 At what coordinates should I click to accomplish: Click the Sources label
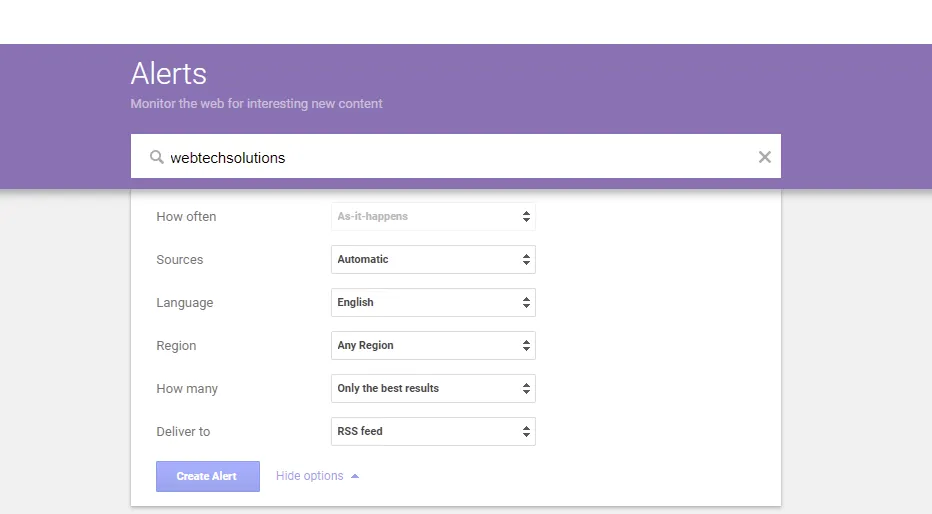click(x=180, y=260)
